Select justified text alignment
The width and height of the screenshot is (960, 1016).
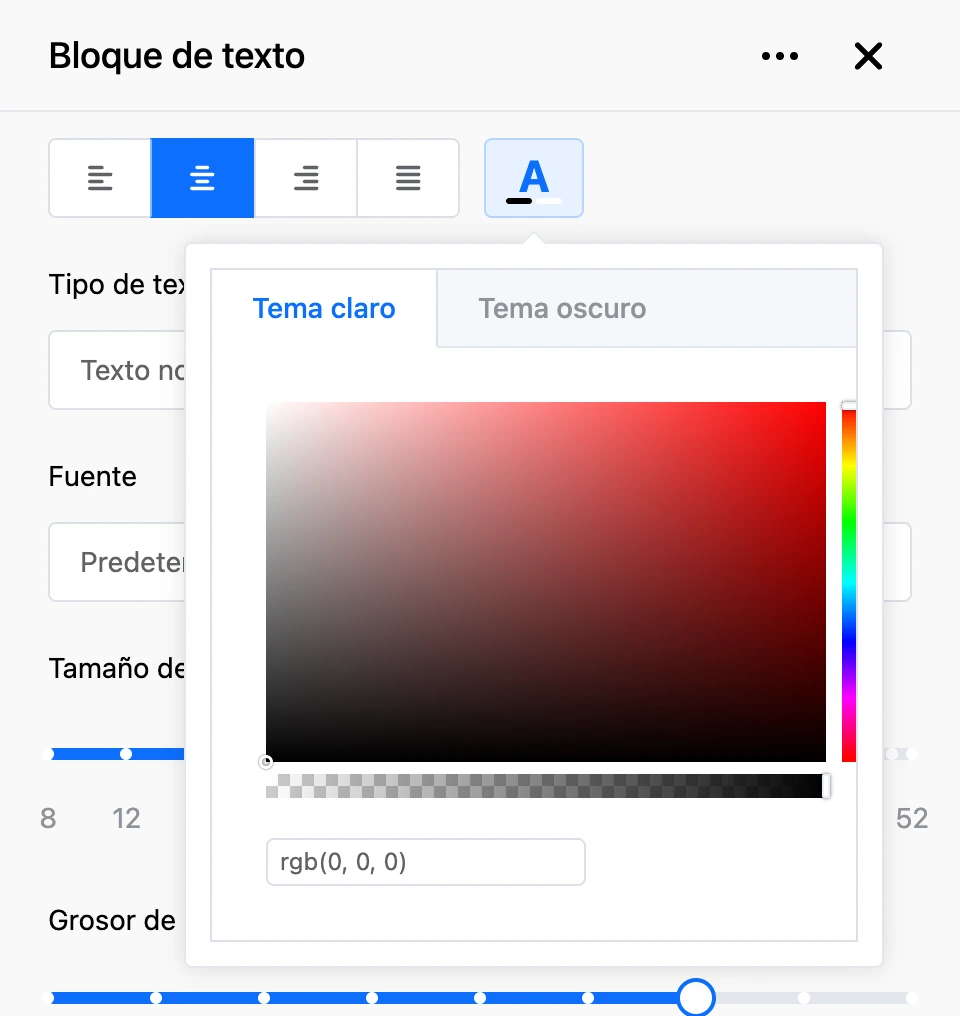pyautogui.click(x=408, y=178)
